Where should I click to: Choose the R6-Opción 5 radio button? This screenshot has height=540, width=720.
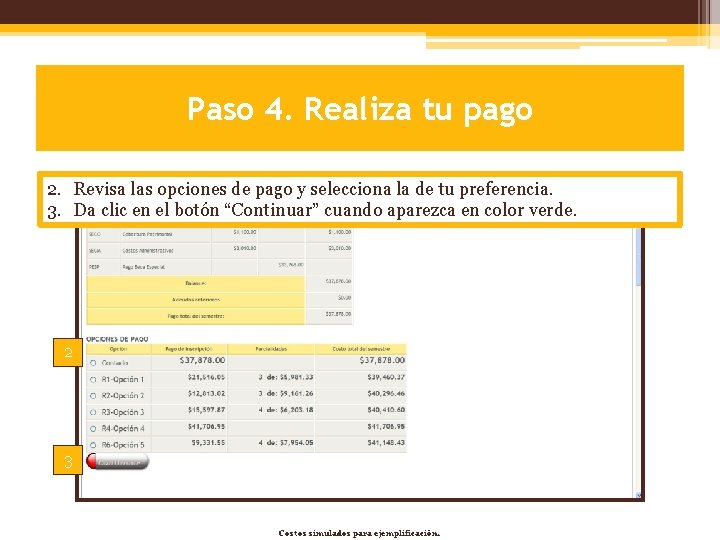coord(93,445)
